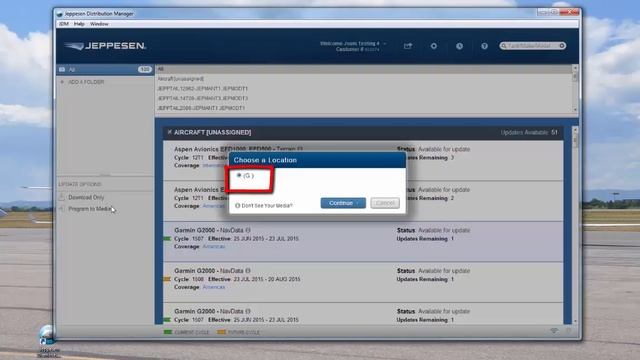Click the Download Only icon
Image resolution: width=640 pixels, height=360 pixels.
(62, 198)
